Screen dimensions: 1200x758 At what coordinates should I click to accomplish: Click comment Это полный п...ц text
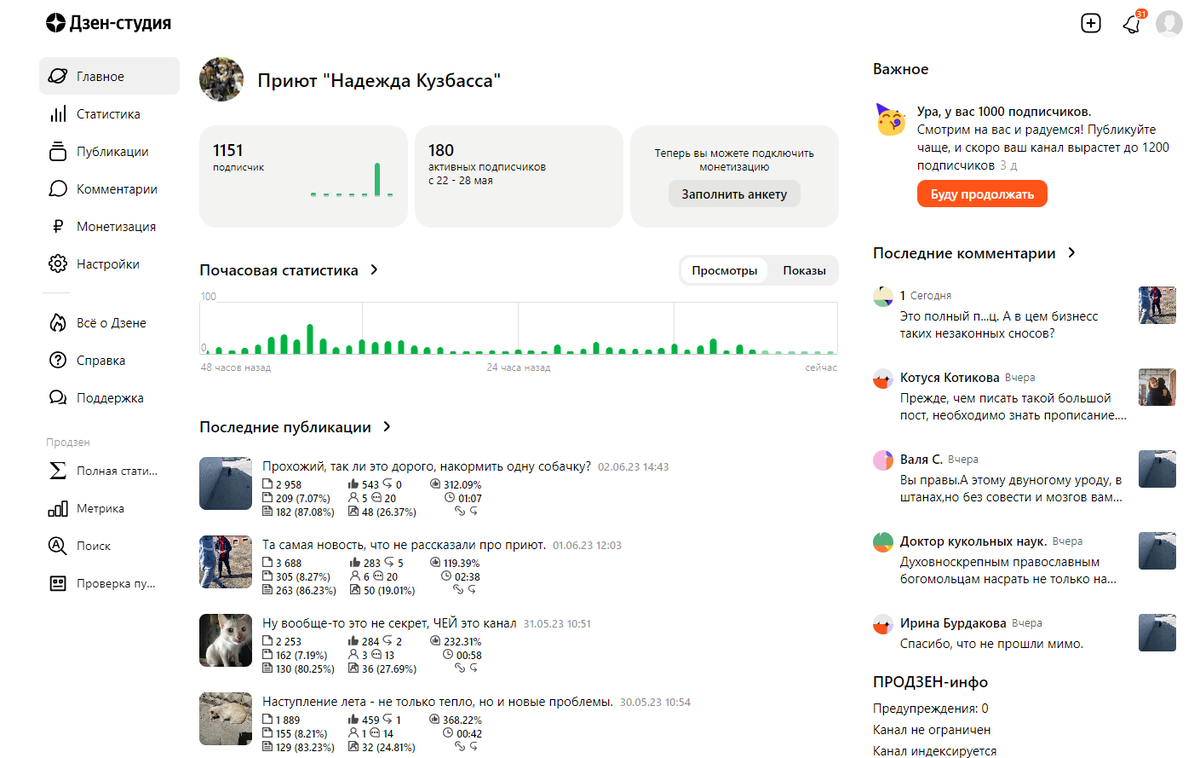pyautogui.click(x=999, y=325)
